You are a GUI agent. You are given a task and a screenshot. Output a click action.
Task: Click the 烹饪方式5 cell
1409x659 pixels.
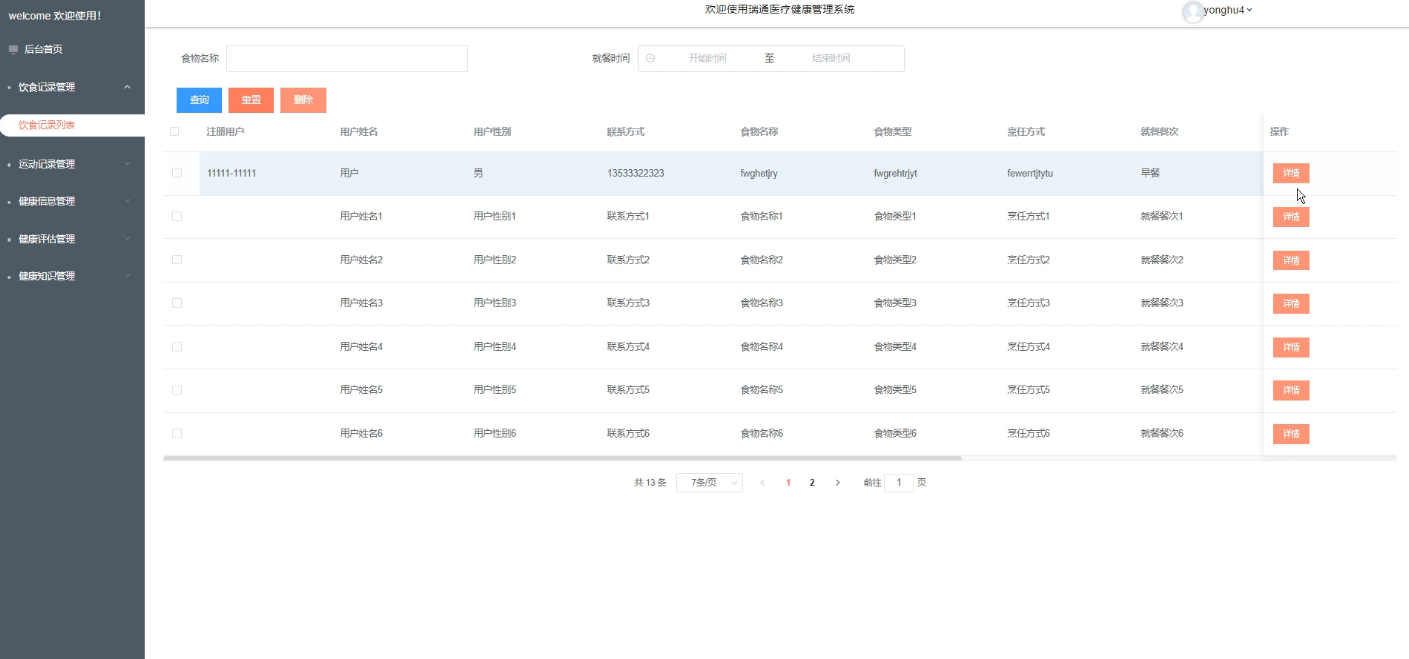coord(1029,390)
